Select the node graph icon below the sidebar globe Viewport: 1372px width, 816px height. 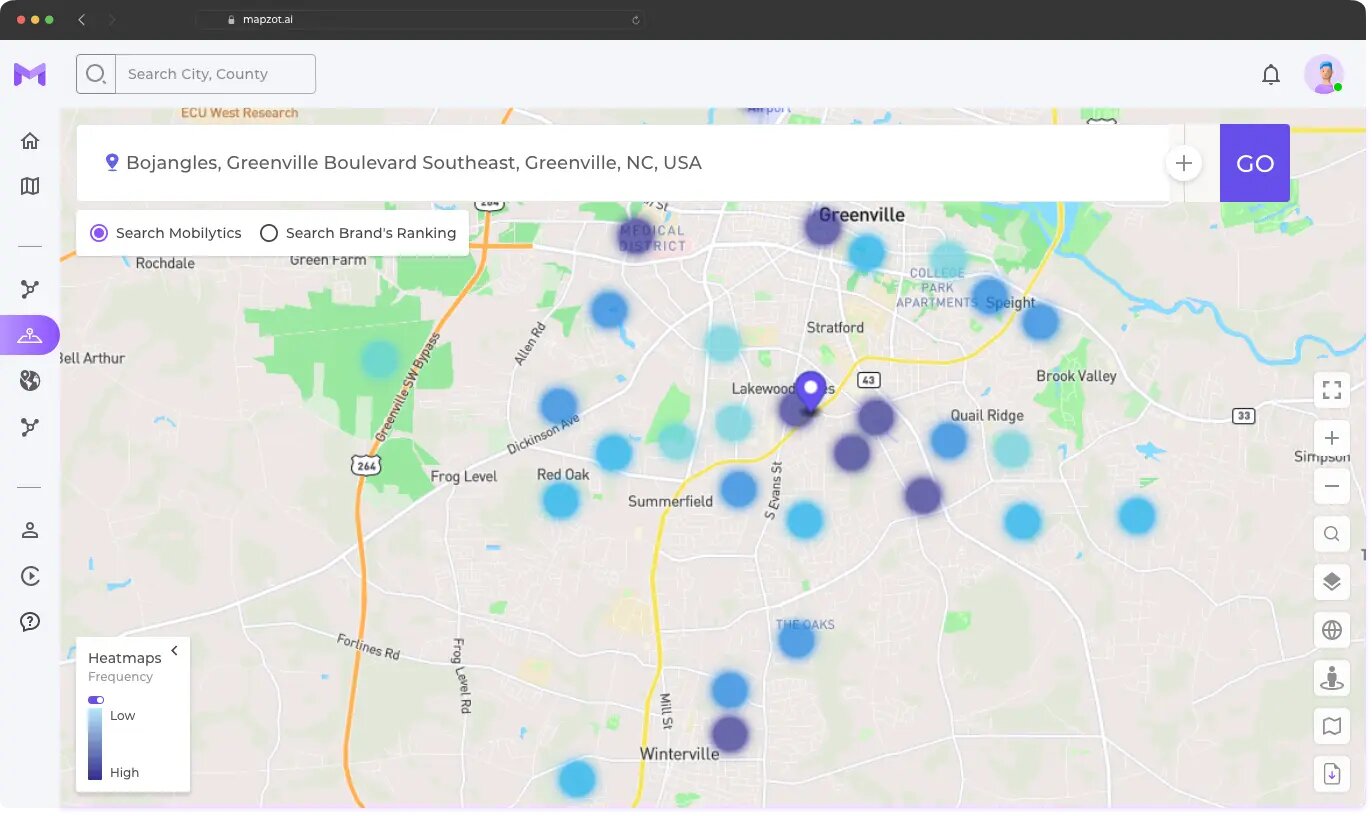tap(30, 427)
